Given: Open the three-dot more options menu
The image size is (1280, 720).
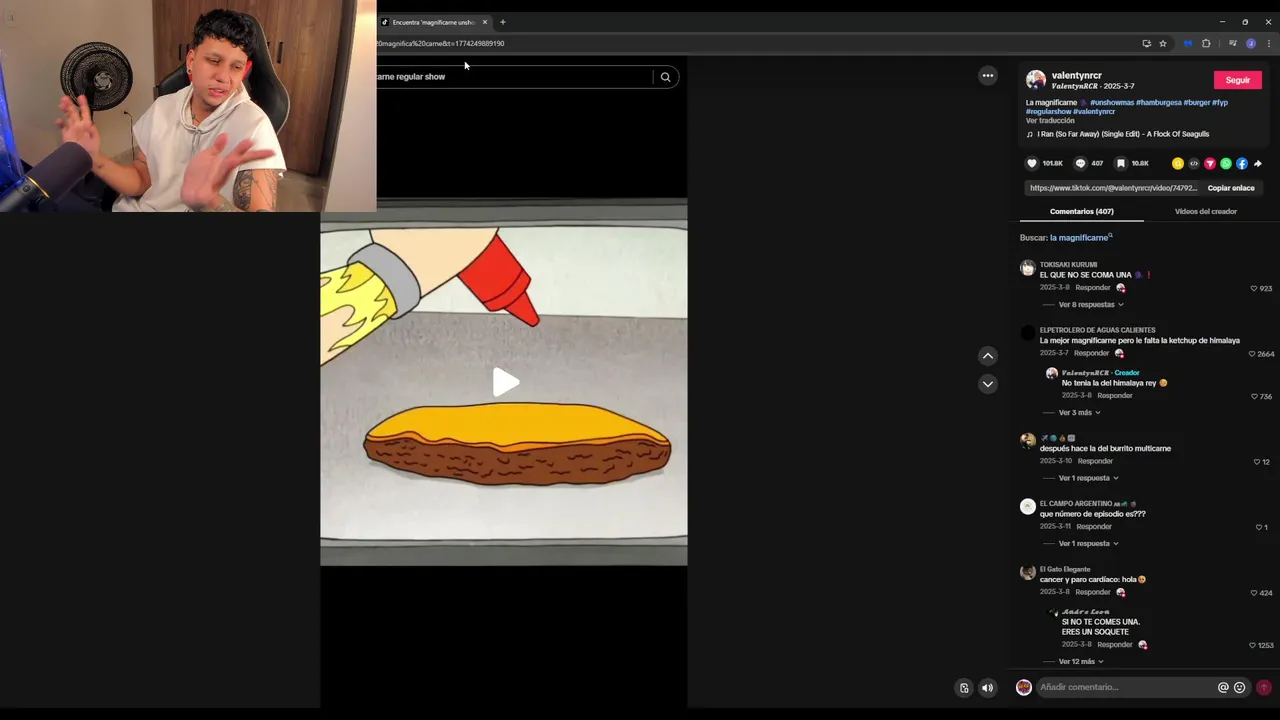Looking at the screenshot, I should coord(988,76).
